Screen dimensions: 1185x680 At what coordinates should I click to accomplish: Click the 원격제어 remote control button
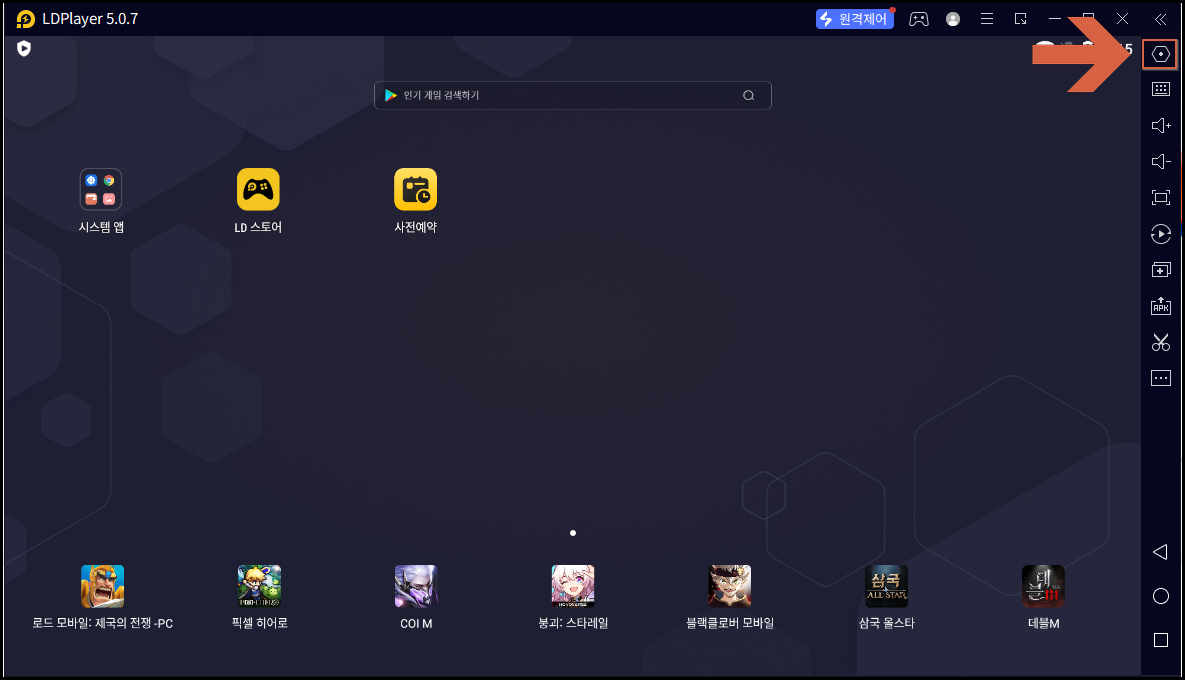[x=855, y=19]
